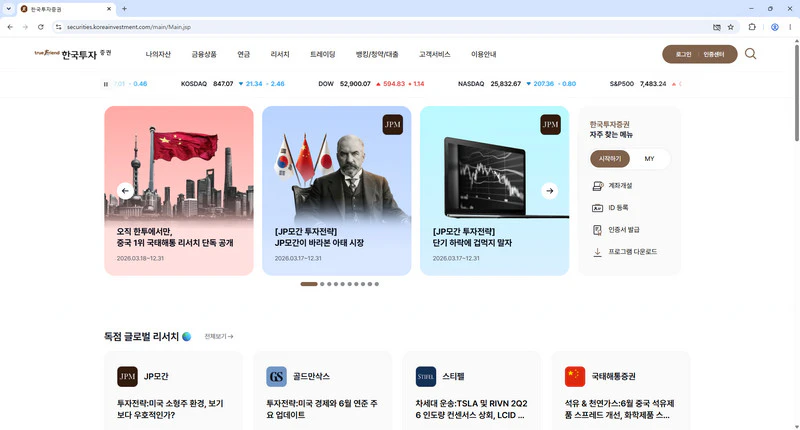Switch to the MY toggle tab
The image size is (800, 430).
649,159
